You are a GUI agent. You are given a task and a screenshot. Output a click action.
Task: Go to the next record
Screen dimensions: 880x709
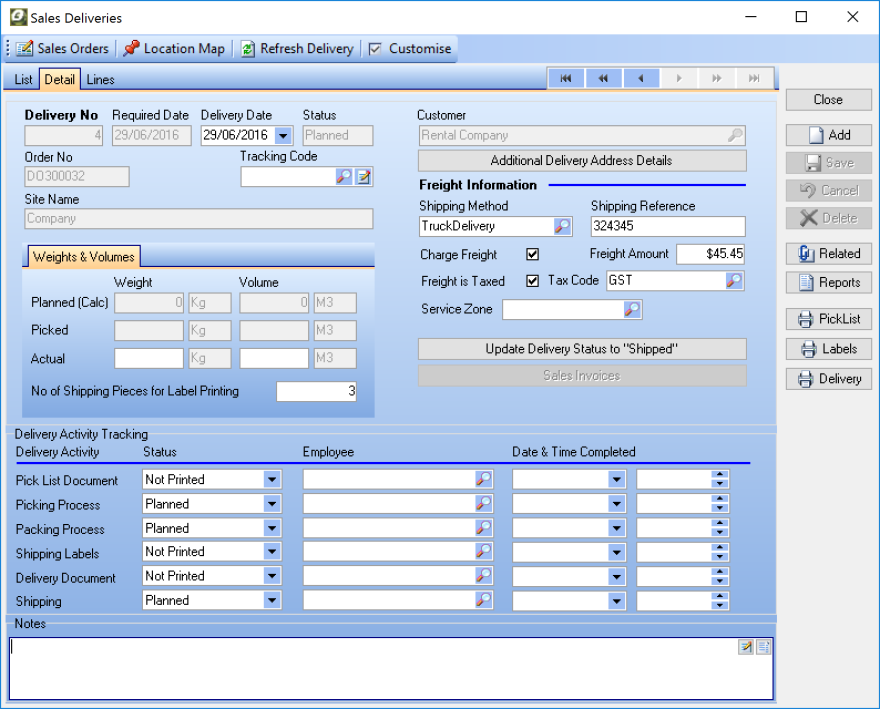point(679,79)
